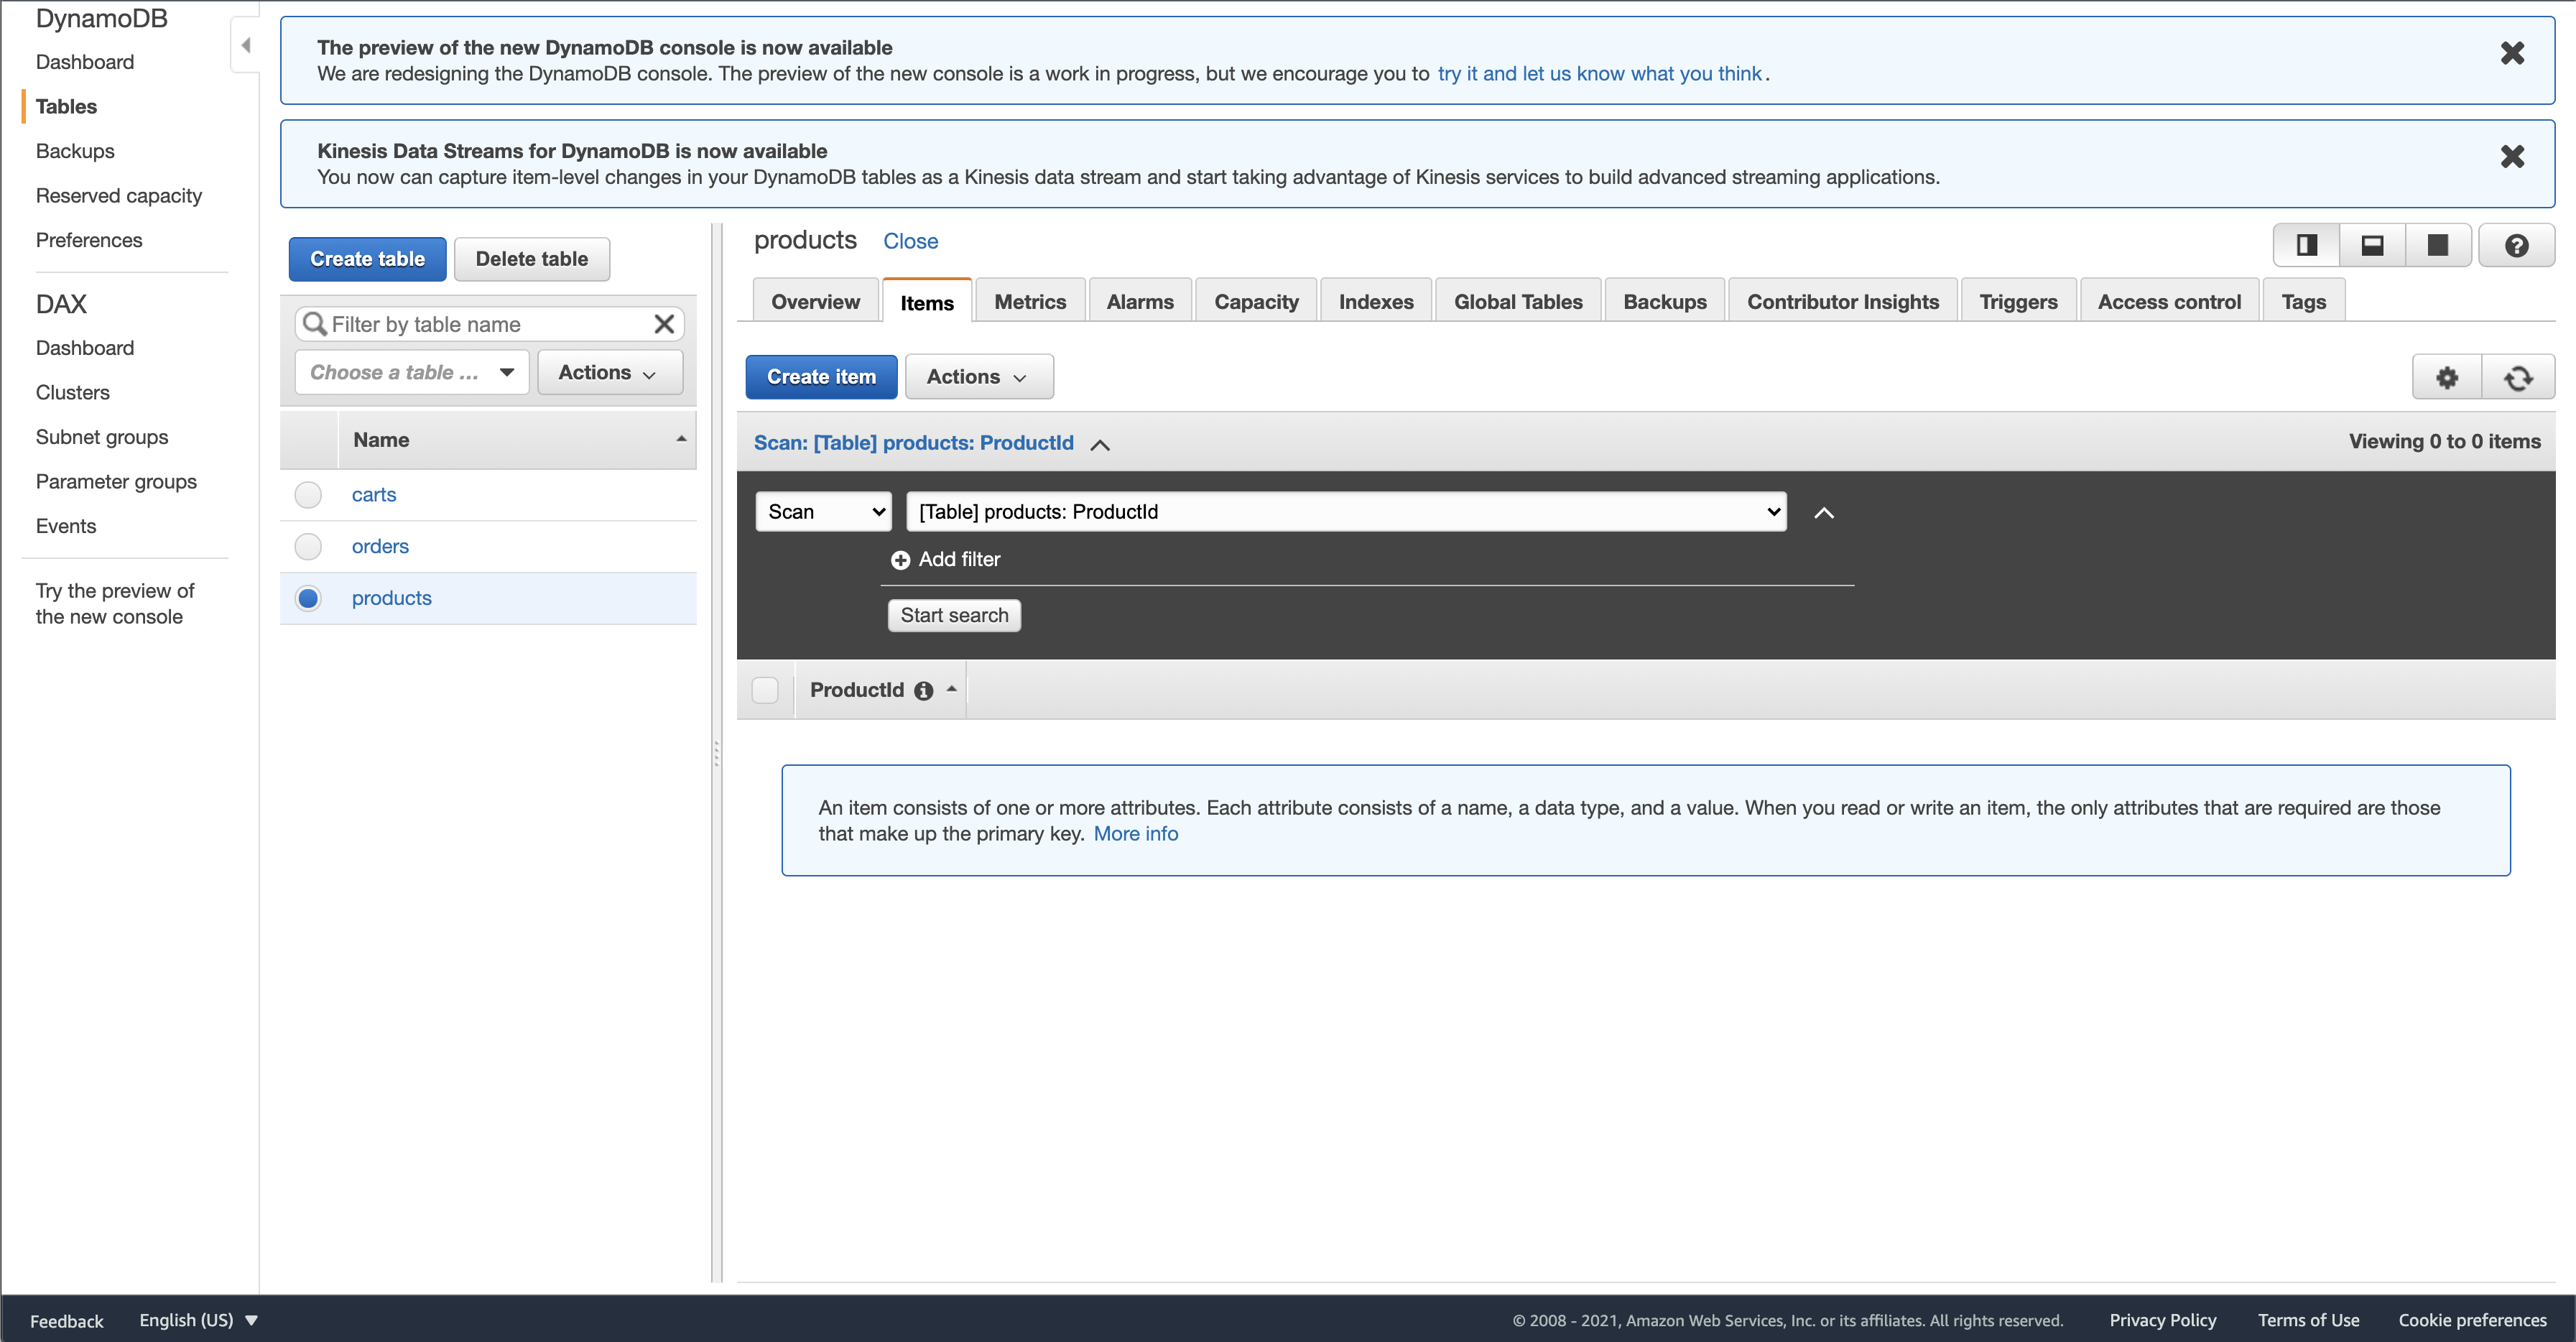
Task: Open the Tags tab
Action: pyautogui.click(x=2303, y=301)
